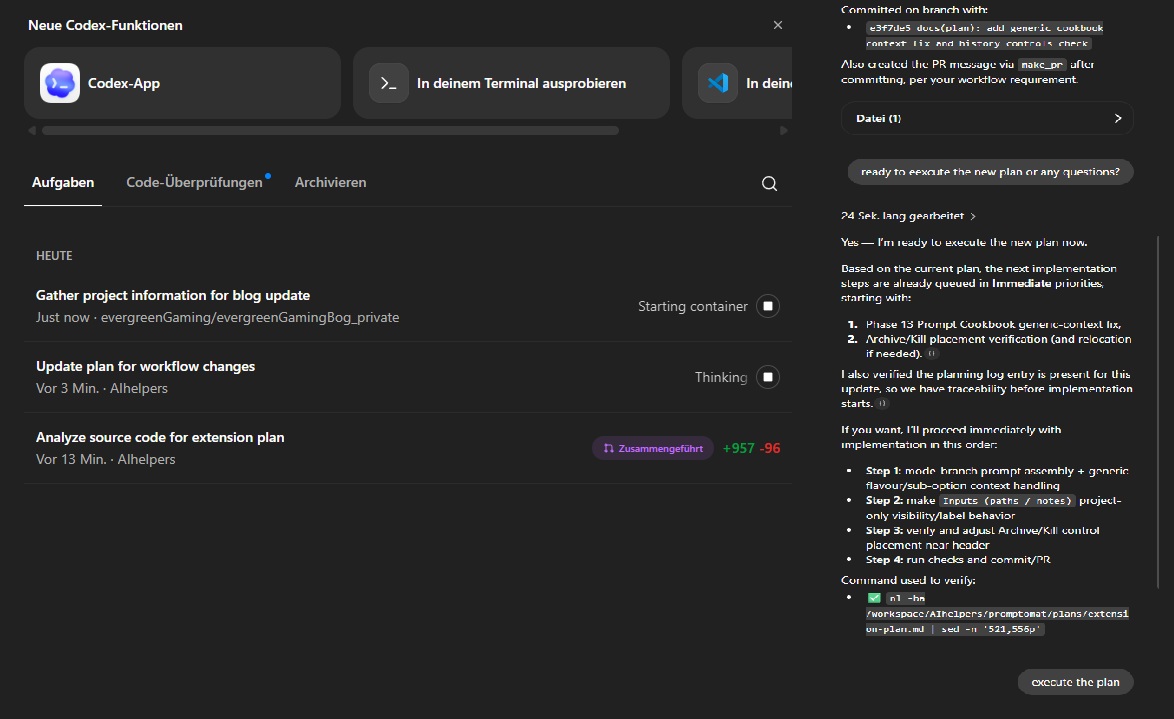Click ready to execute the new plan bubble

(x=990, y=172)
